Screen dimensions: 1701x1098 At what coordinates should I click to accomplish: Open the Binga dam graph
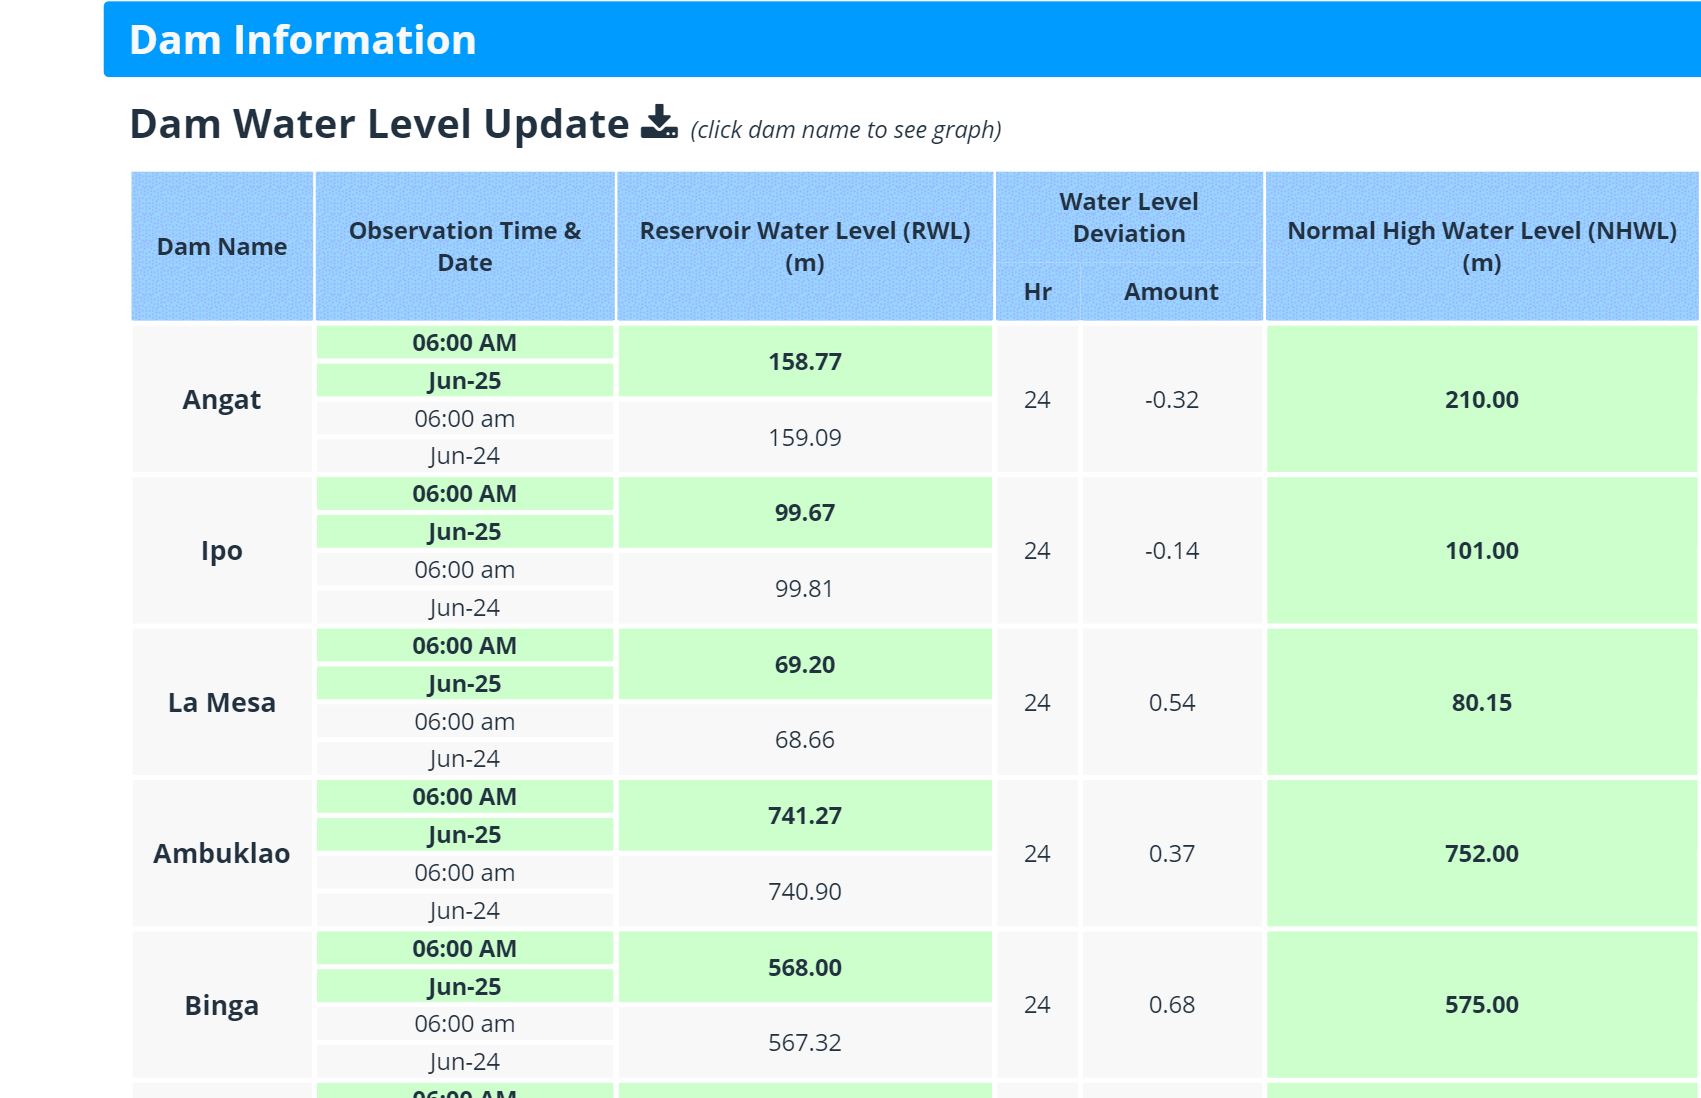[x=221, y=1005]
